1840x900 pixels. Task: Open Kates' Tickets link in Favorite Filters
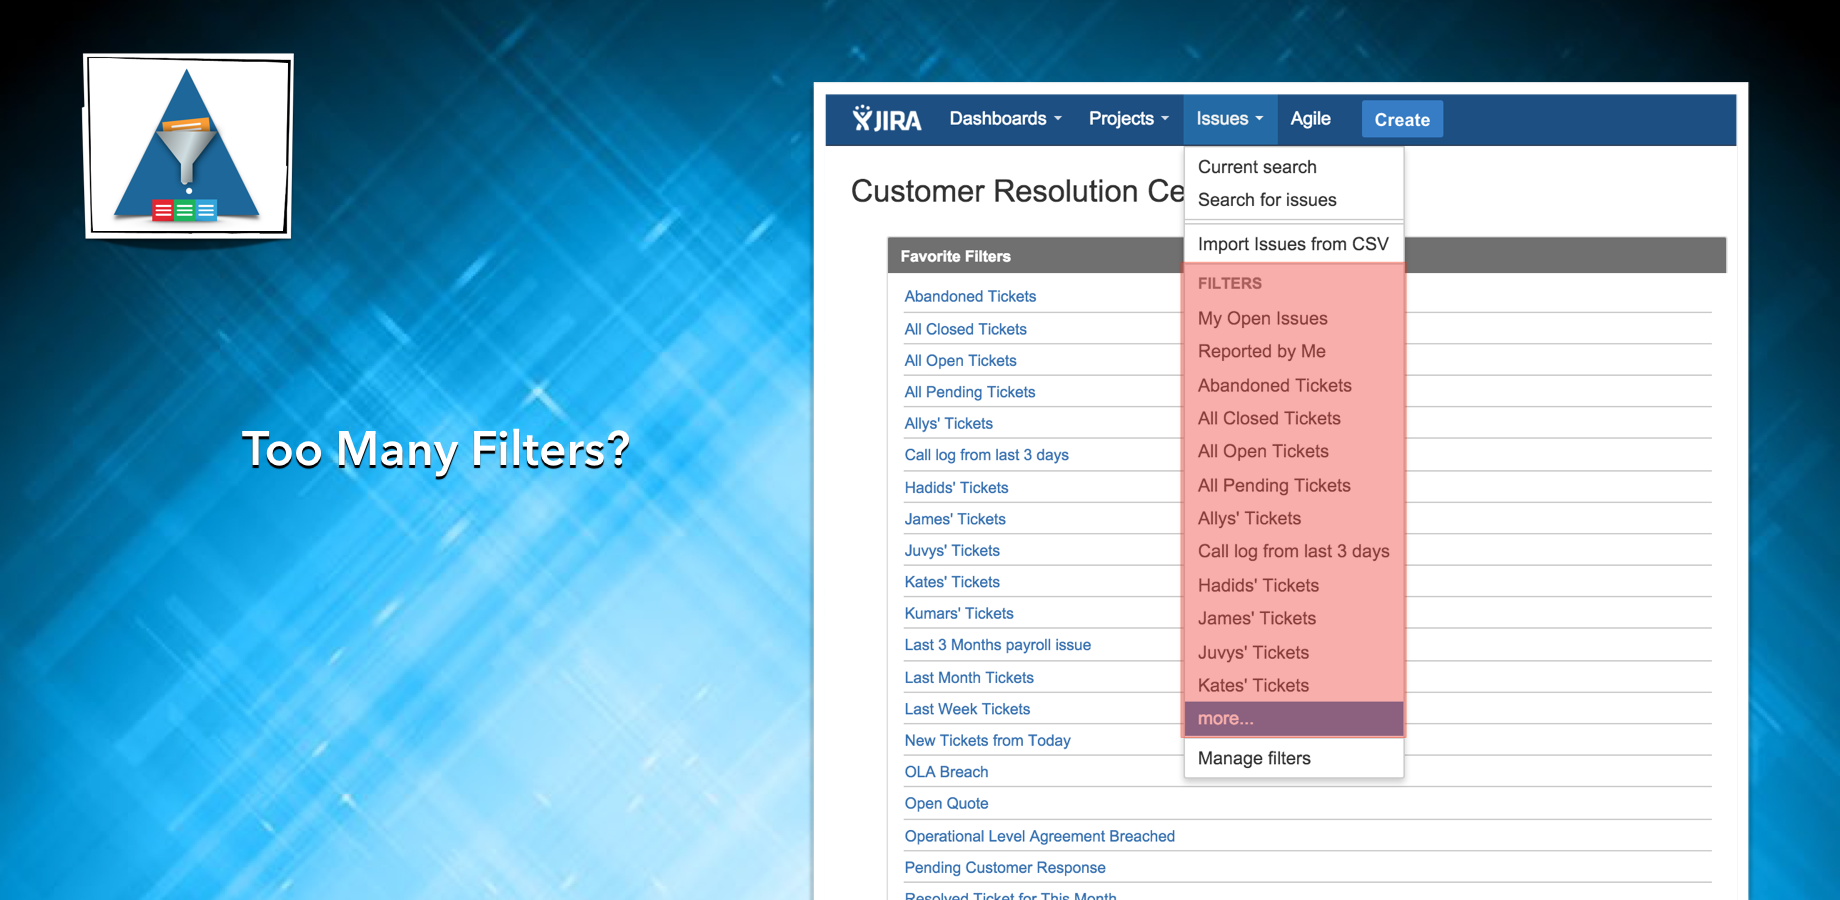click(952, 582)
